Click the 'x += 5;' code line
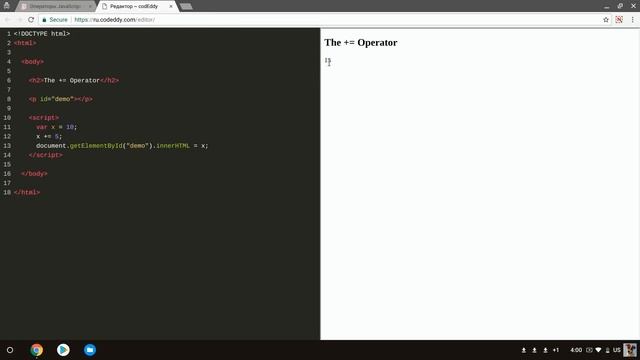This screenshot has height=360, width=640. pyautogui.click(x=49, y=136)
